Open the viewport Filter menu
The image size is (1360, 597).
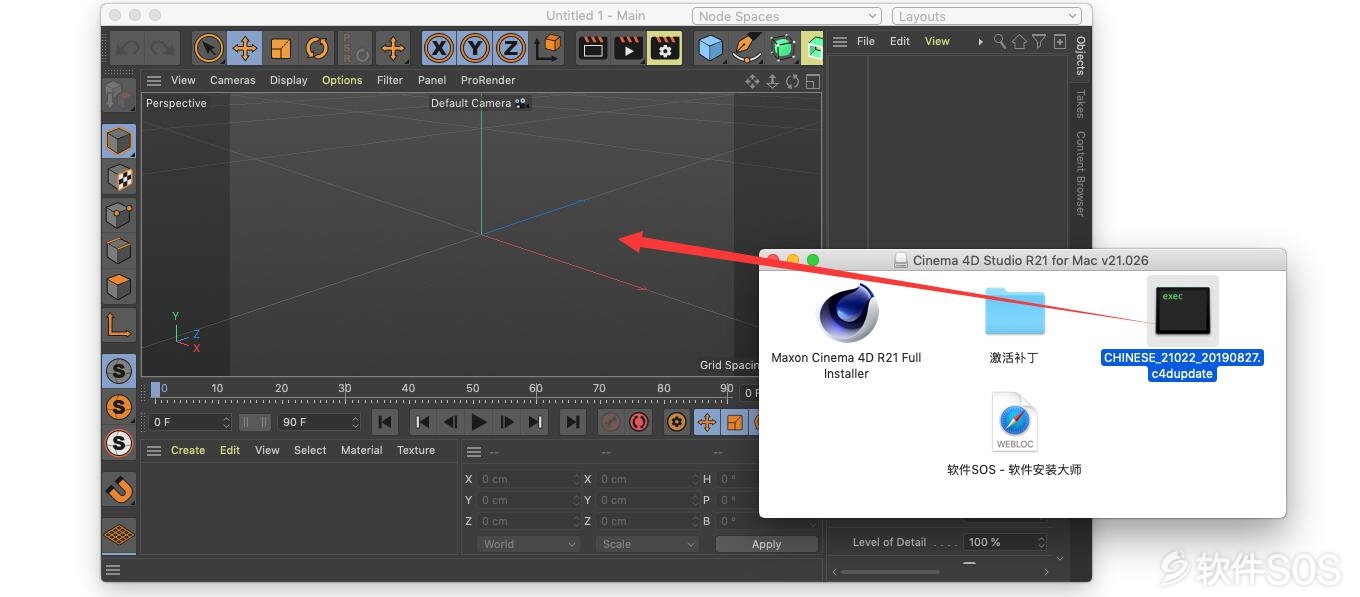click(x=390, y=80)
